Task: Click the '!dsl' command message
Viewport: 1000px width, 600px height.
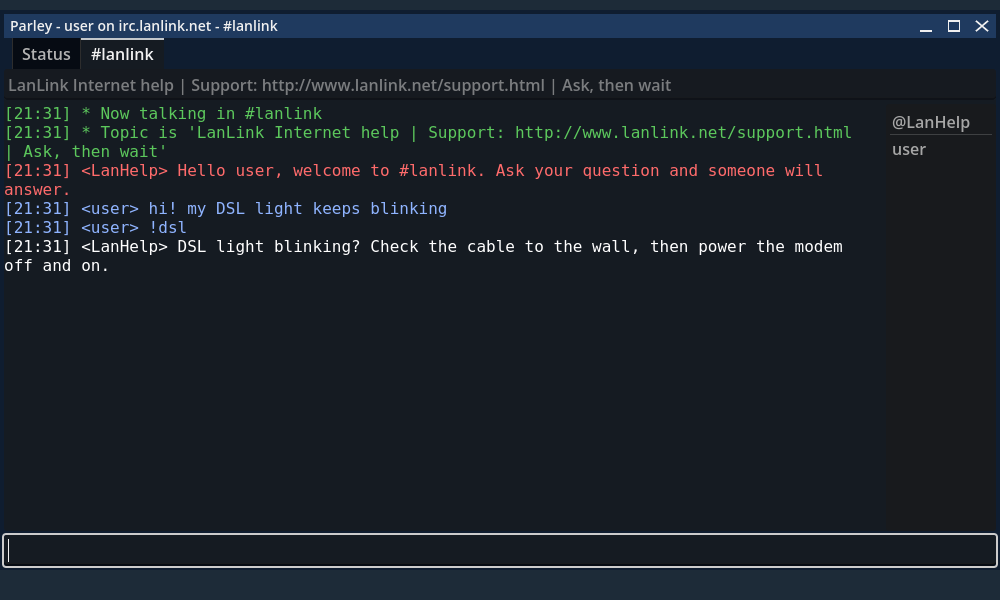Action: 96,228
